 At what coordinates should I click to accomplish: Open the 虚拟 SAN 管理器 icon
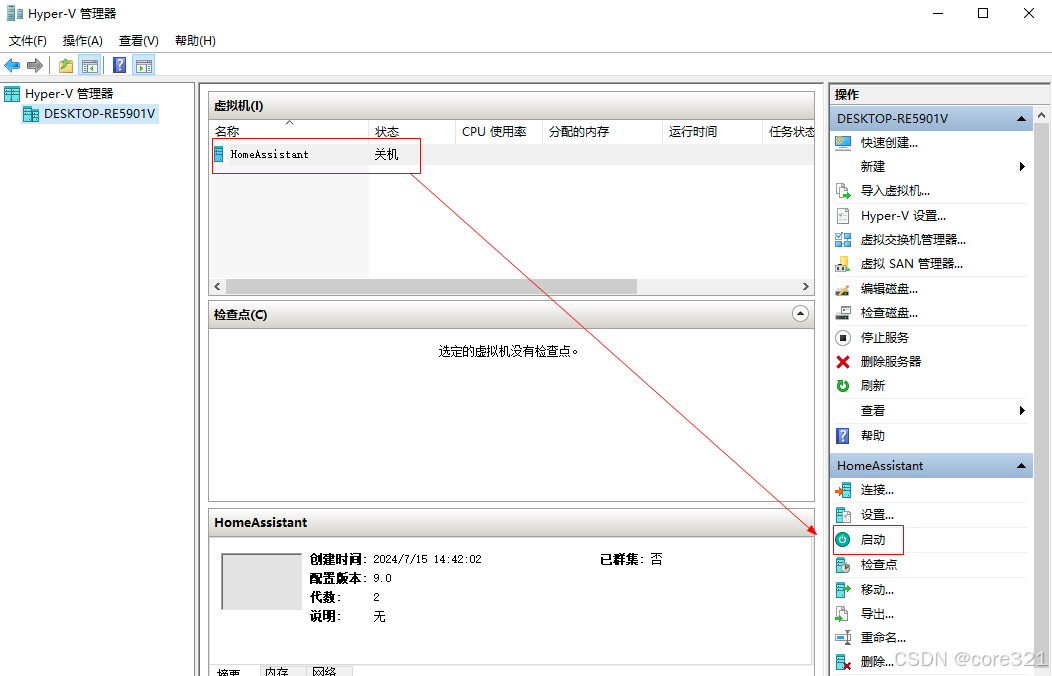pos(843,264)
